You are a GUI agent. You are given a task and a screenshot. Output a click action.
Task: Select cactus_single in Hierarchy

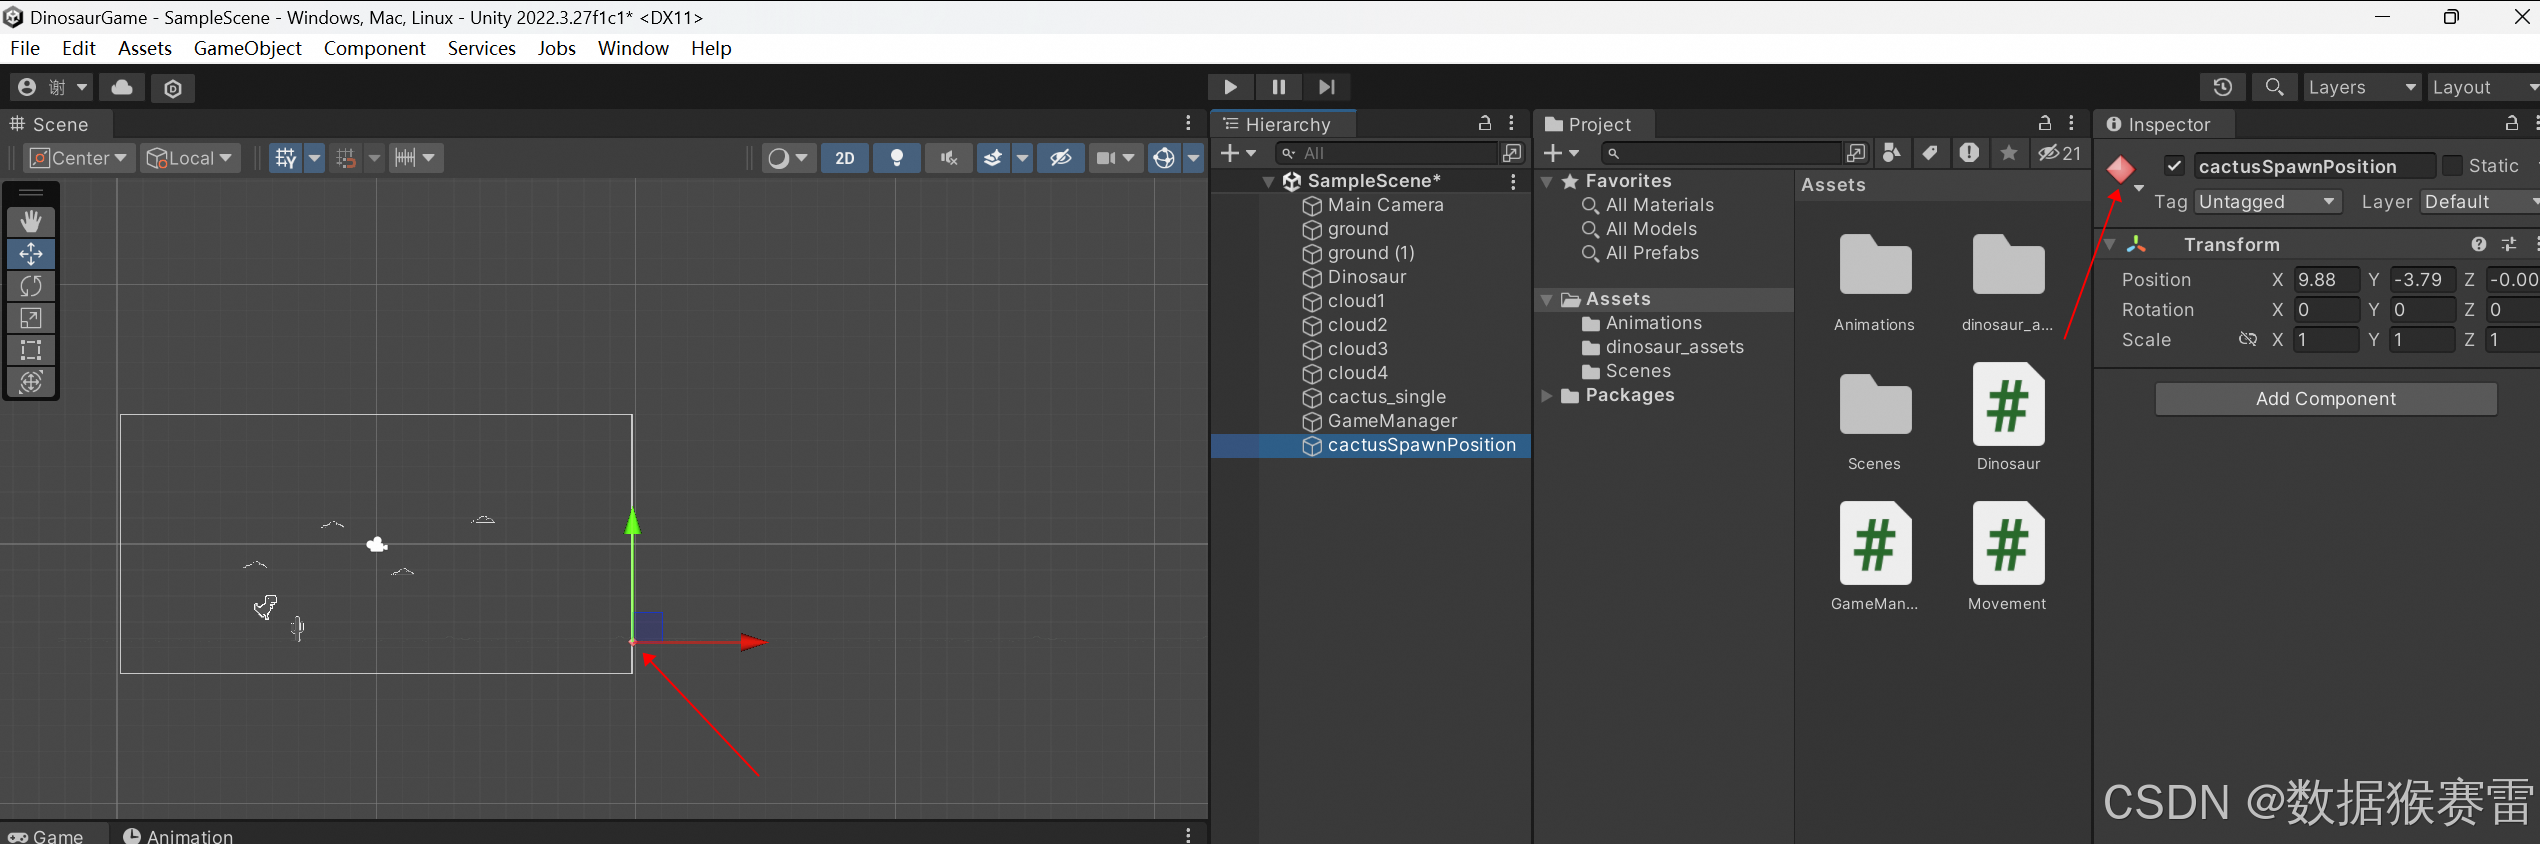point(1386,397)
